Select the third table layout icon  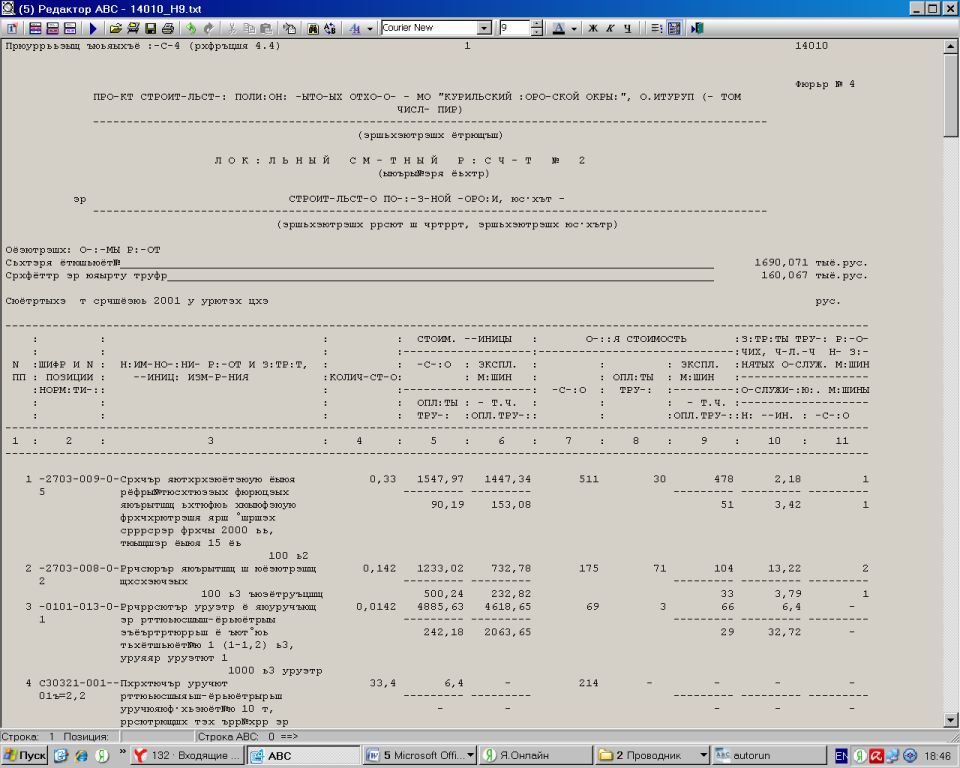70,28
